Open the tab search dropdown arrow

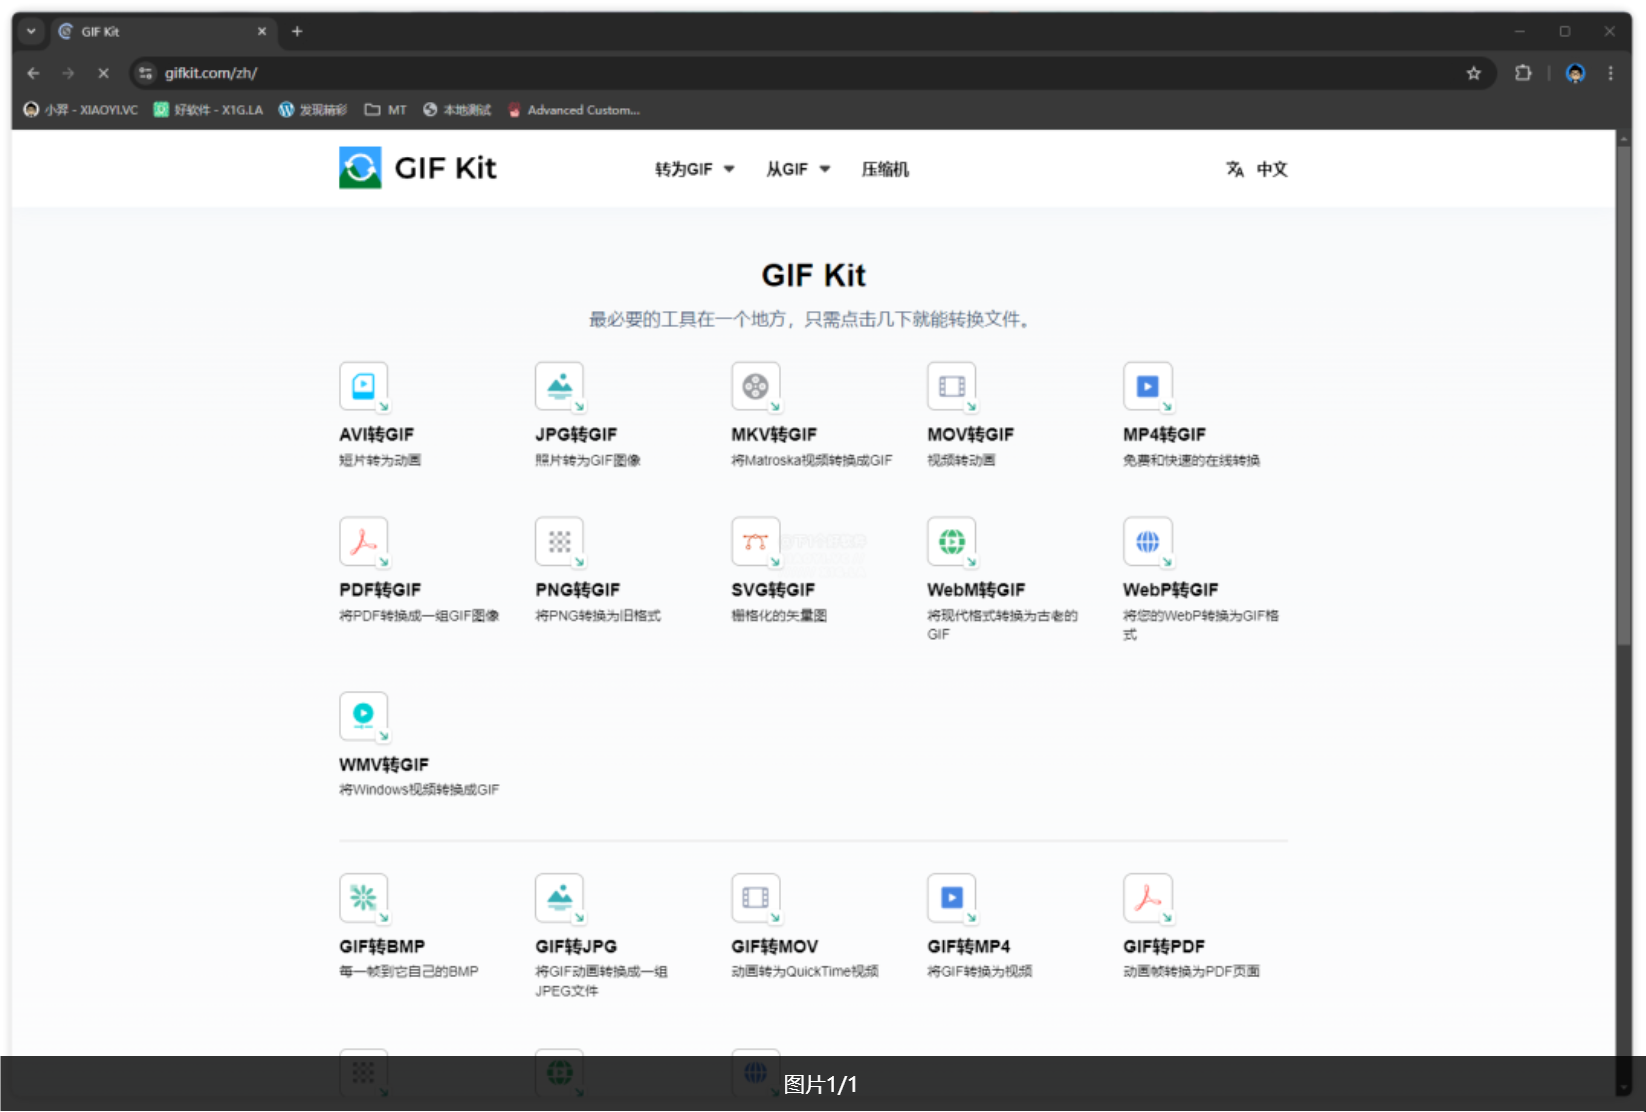click(31, 31)
